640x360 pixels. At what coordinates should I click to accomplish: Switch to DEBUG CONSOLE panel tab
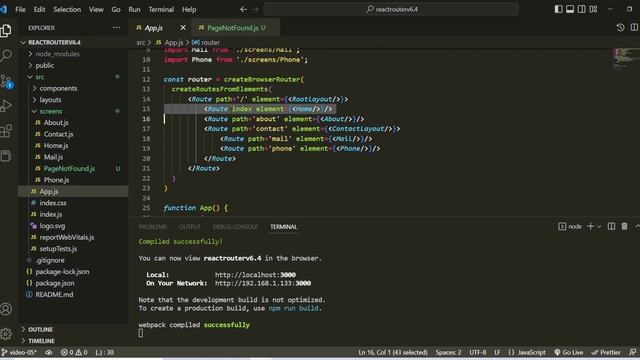[x=236, y=227]
